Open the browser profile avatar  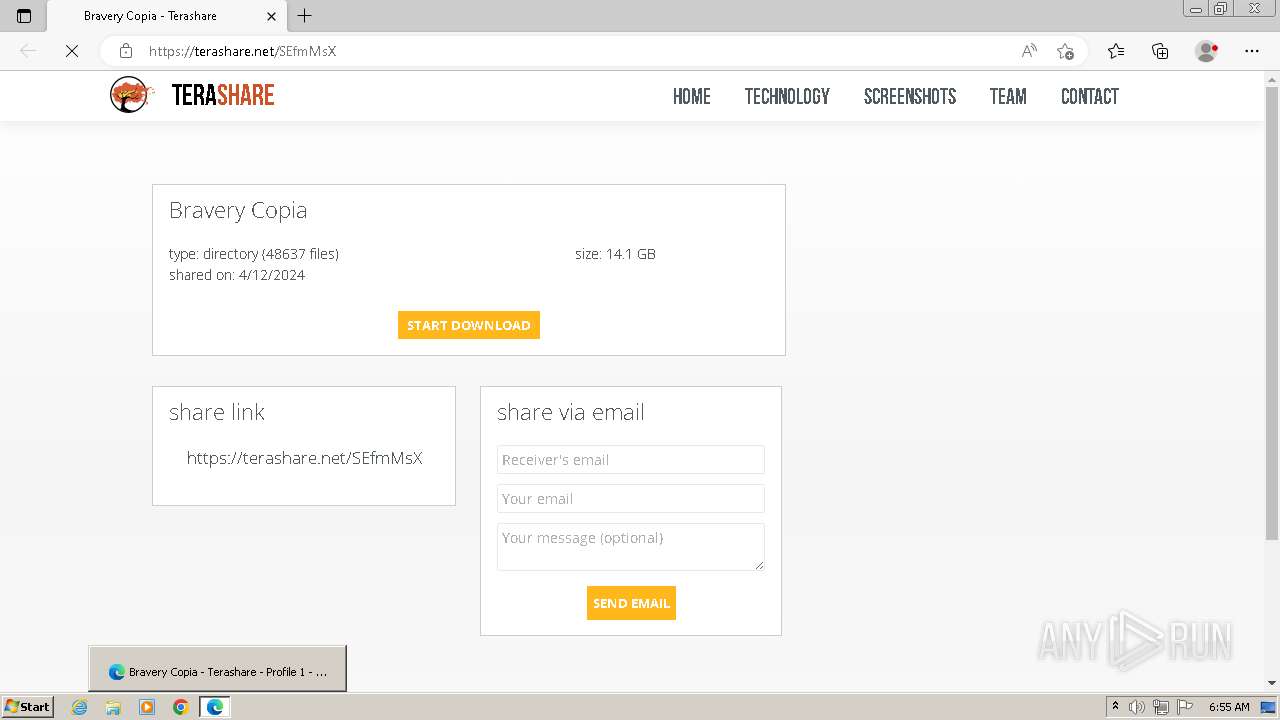tap(1206, 51)
